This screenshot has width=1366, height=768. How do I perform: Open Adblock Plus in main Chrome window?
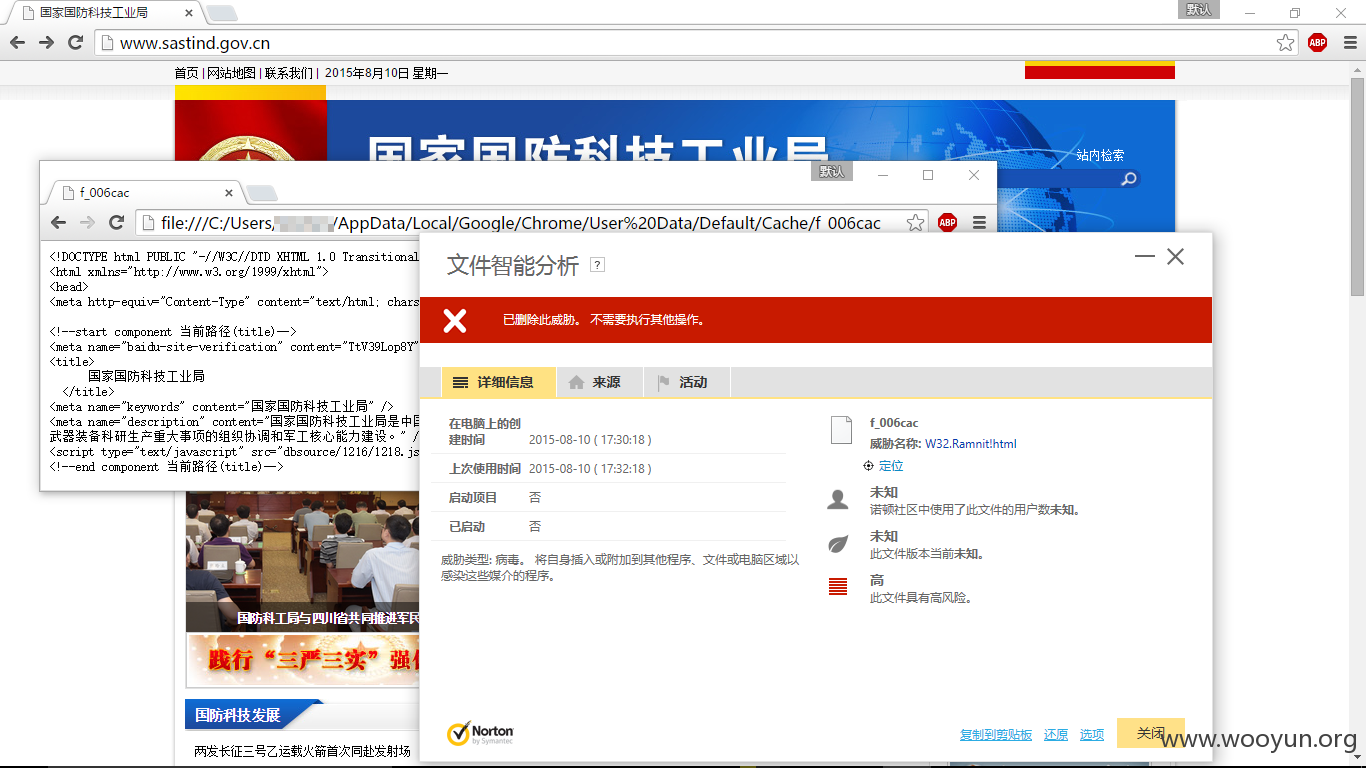1317,42
